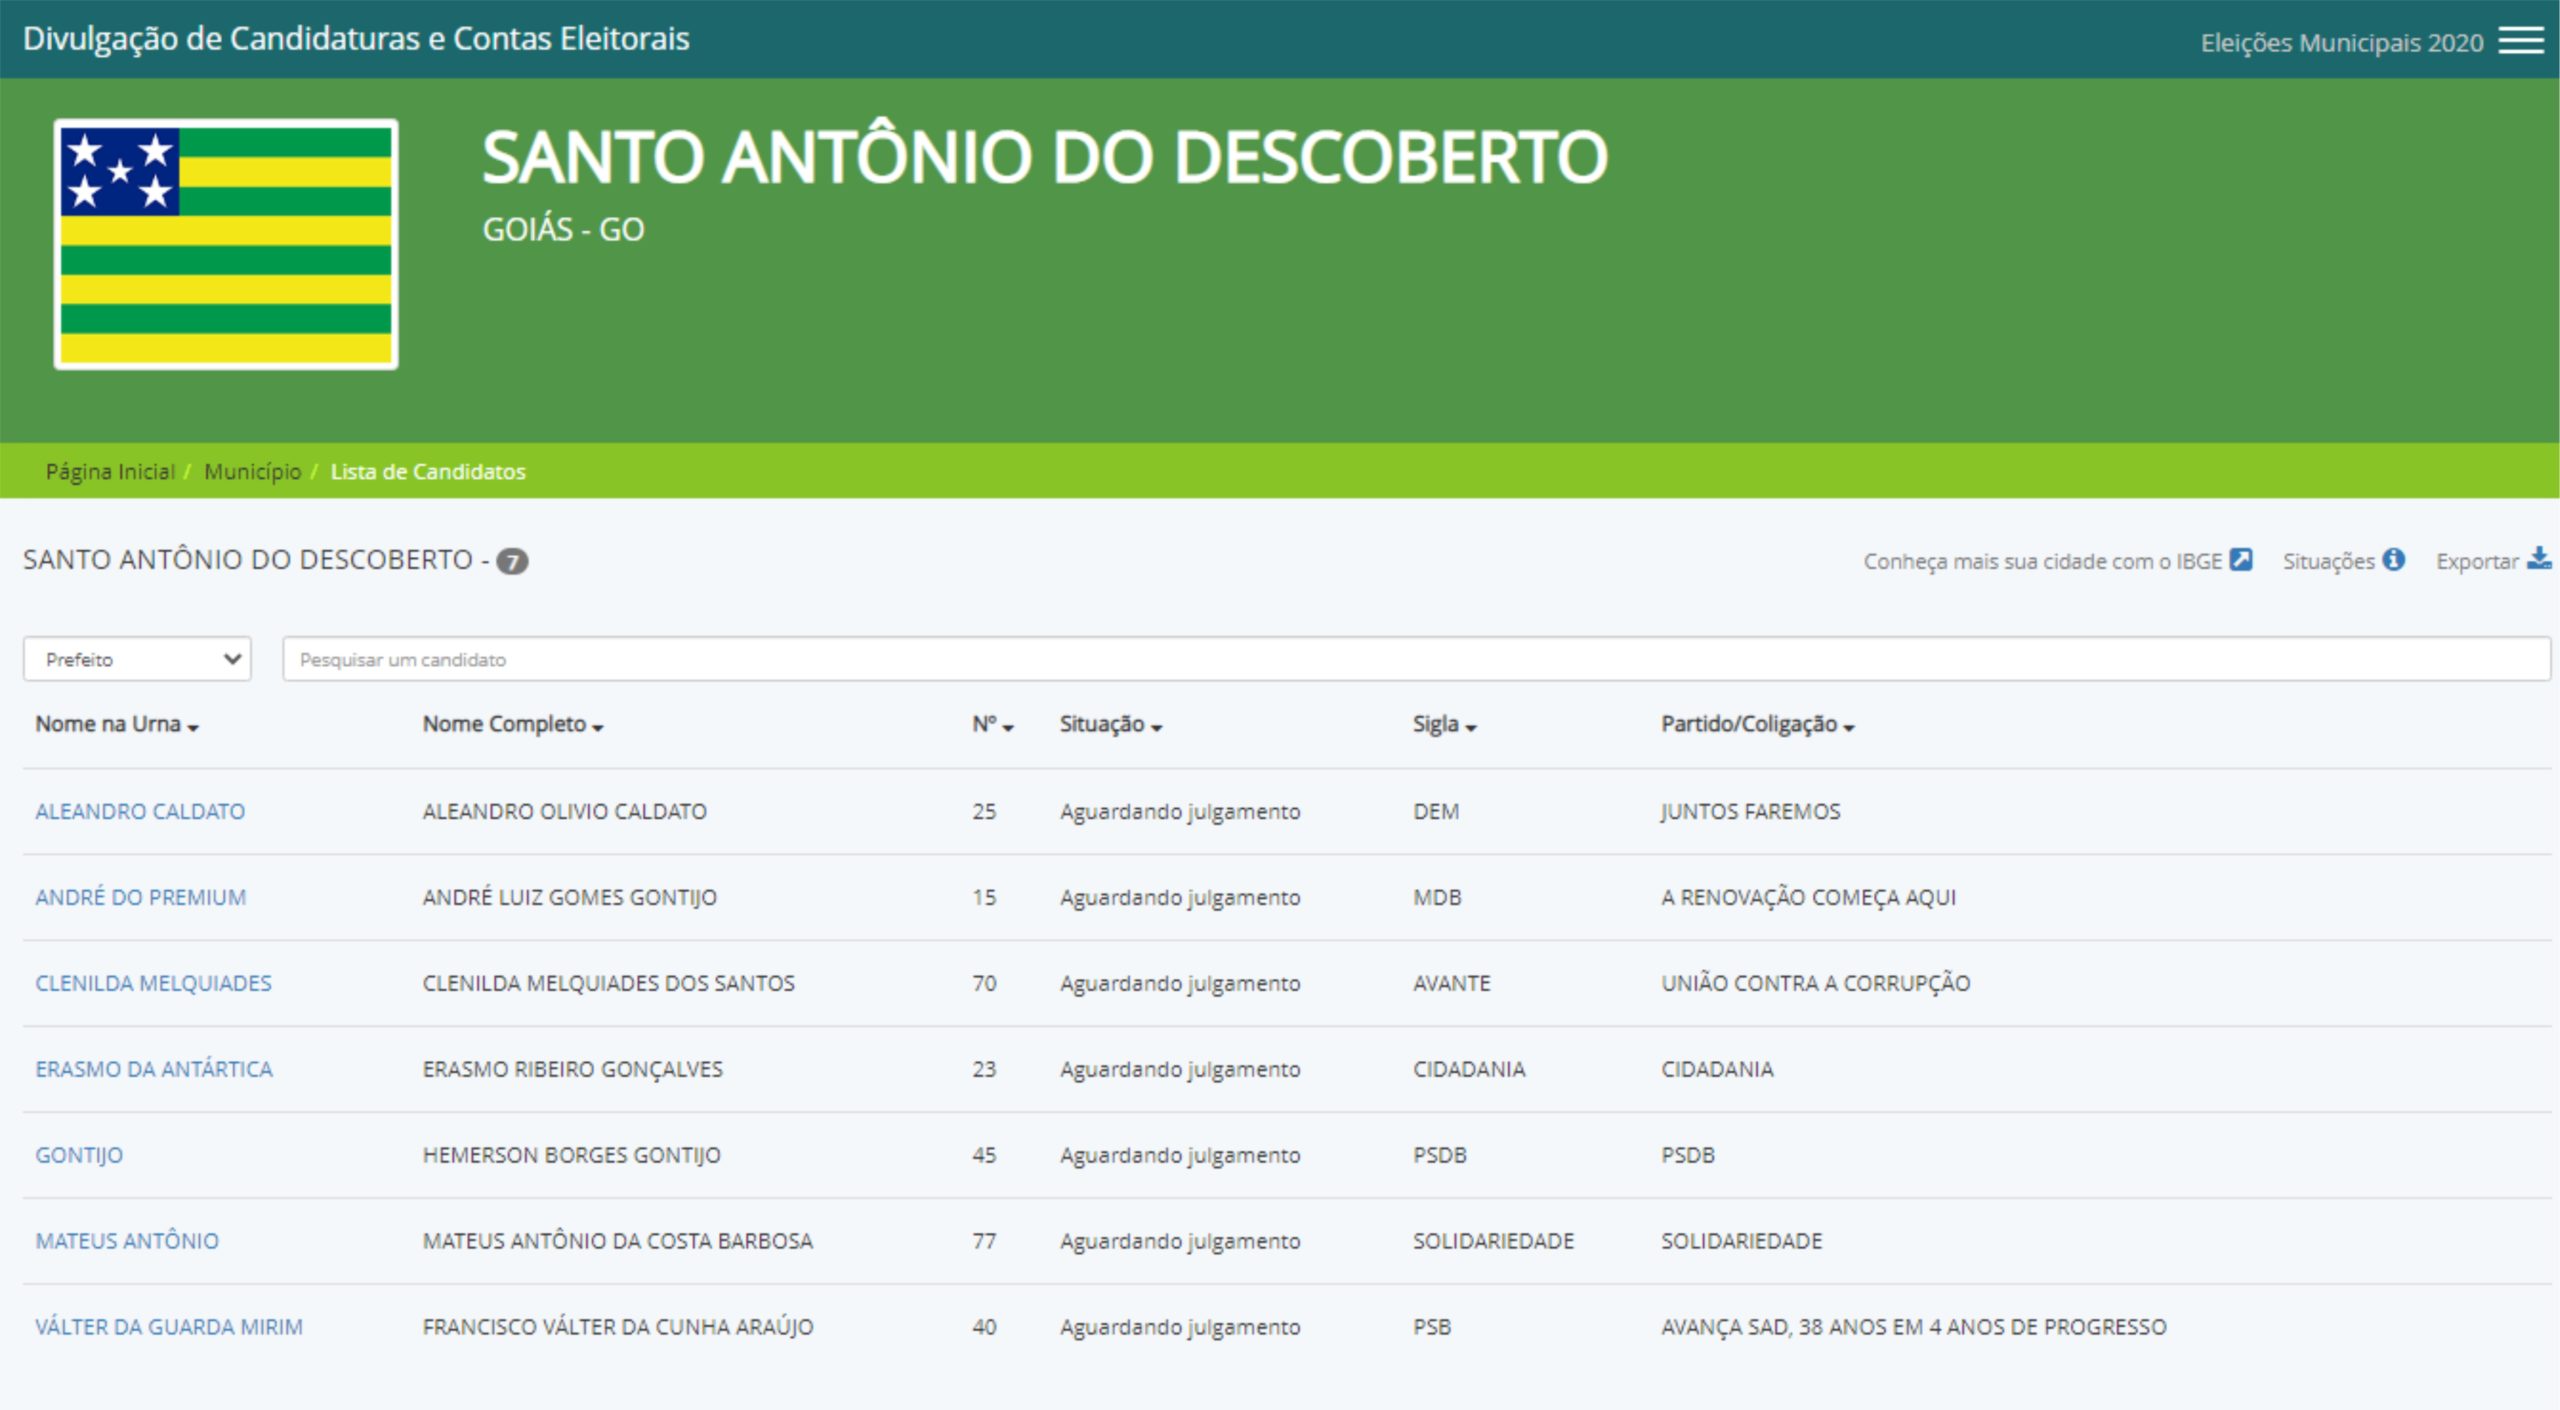Open candidate CLENILDA MELQUIADES
Screen dimensions: 2560x1410
pos(153,983)
